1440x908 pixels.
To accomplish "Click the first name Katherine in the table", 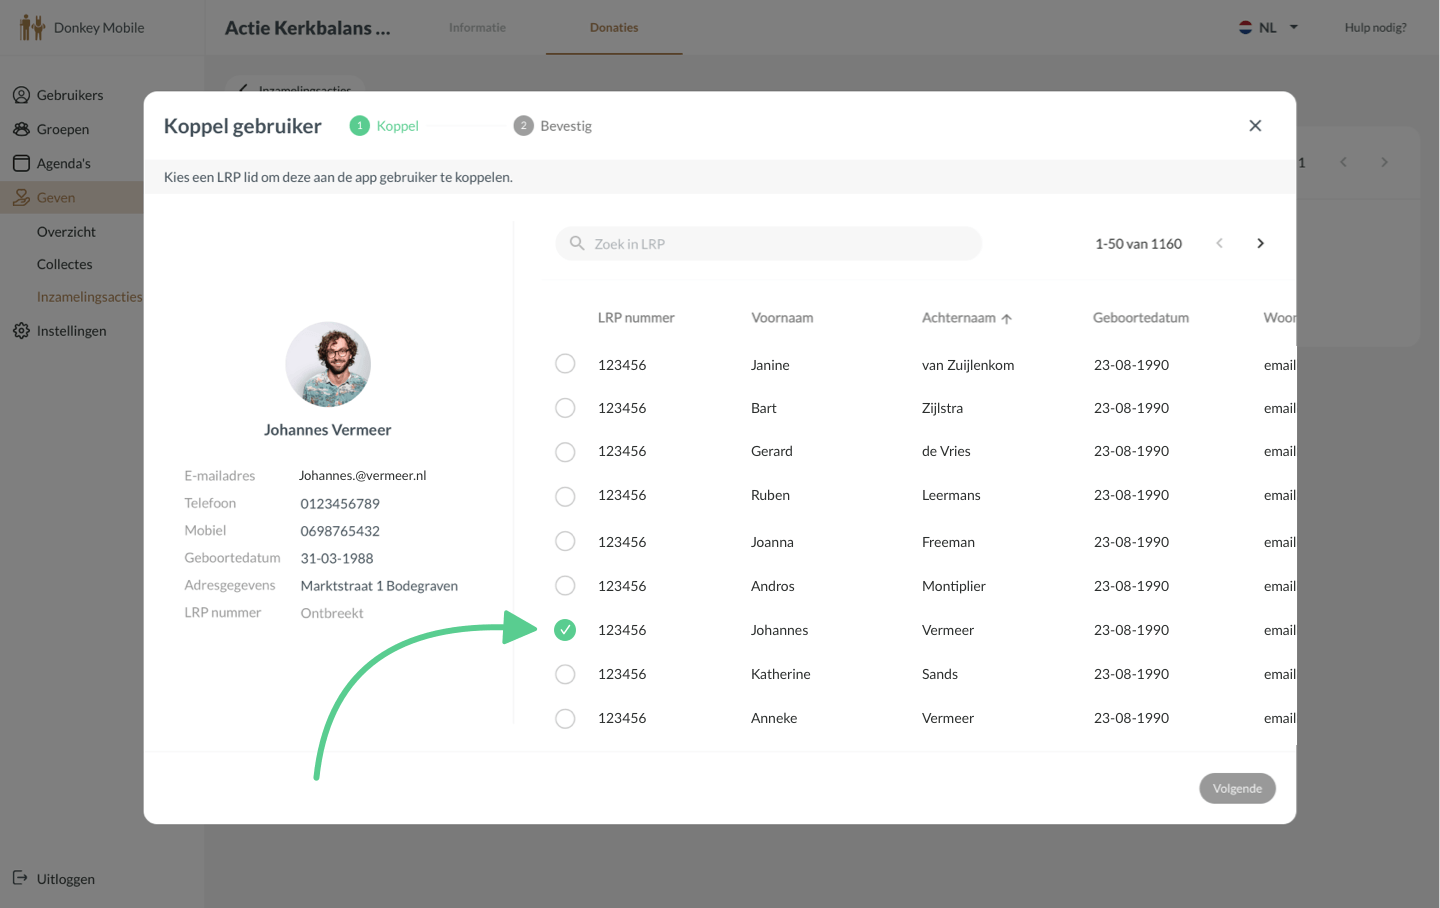I will tap(781, 674).
